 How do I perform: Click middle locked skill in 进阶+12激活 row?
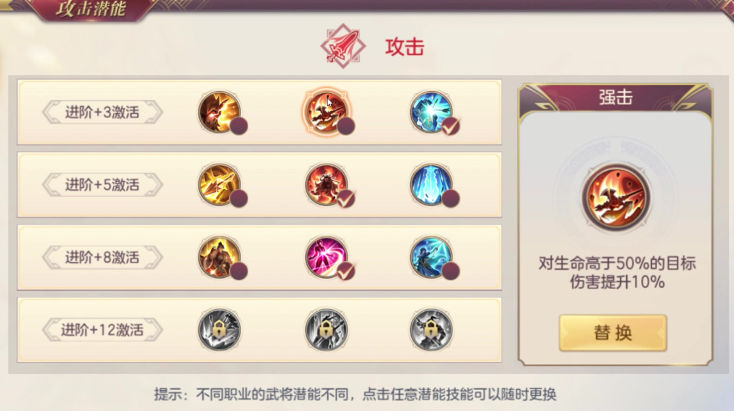[x=326, y=330]
